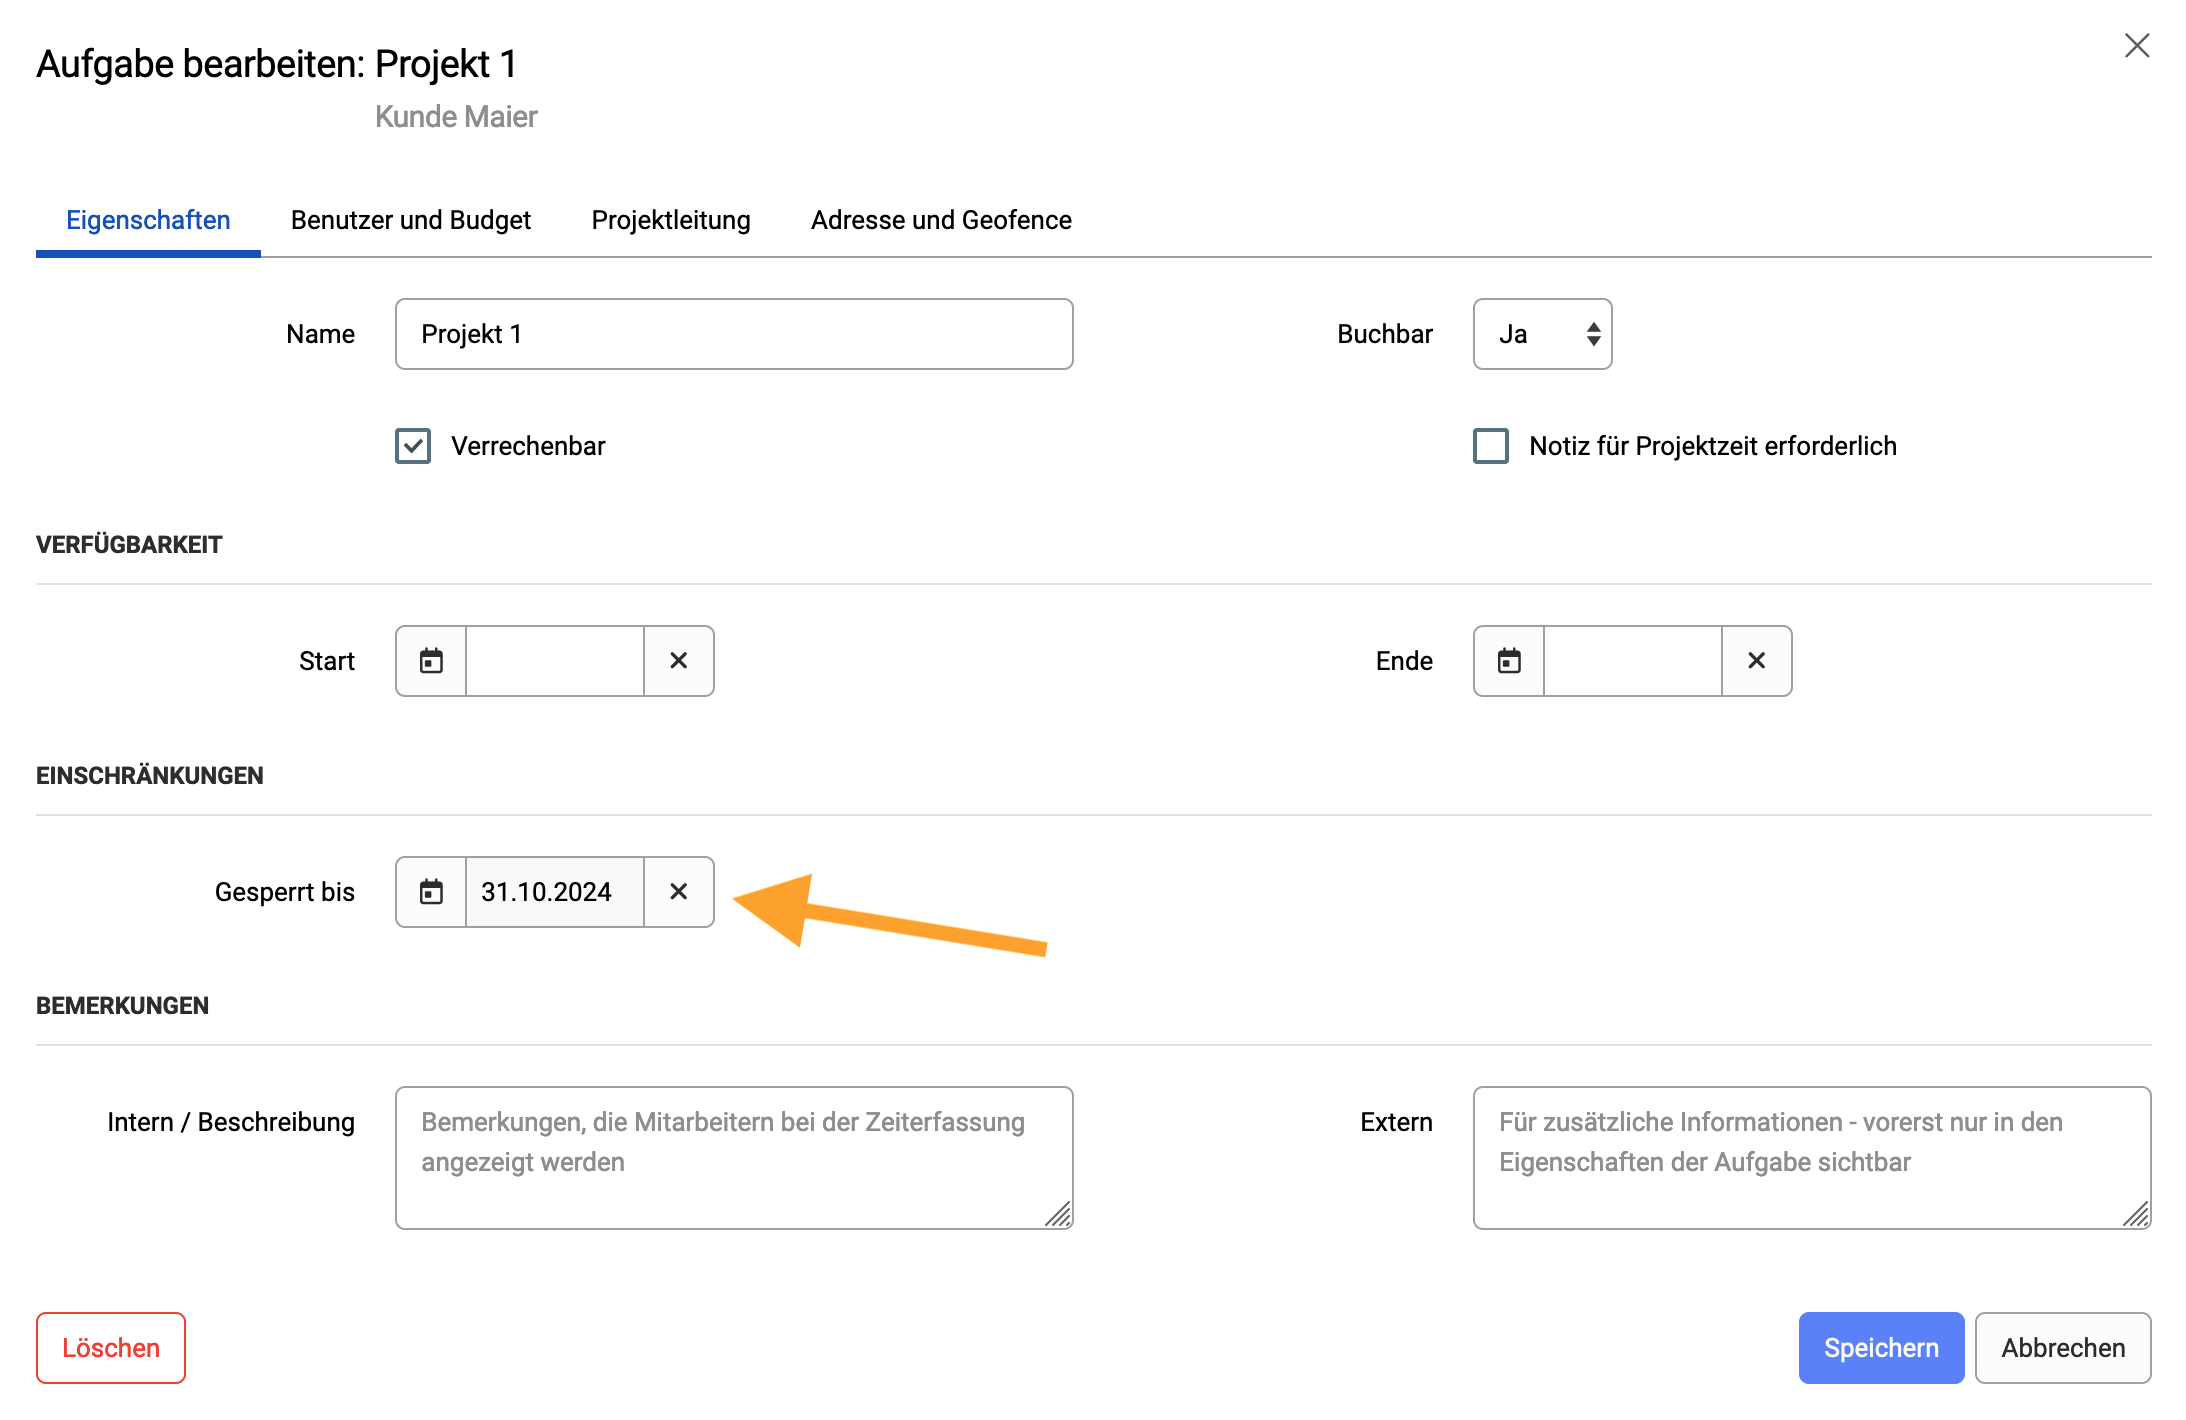Open the Adresse und Geofence tab
Screen dimensions: 2186x1420
click(x=941, y=220)
